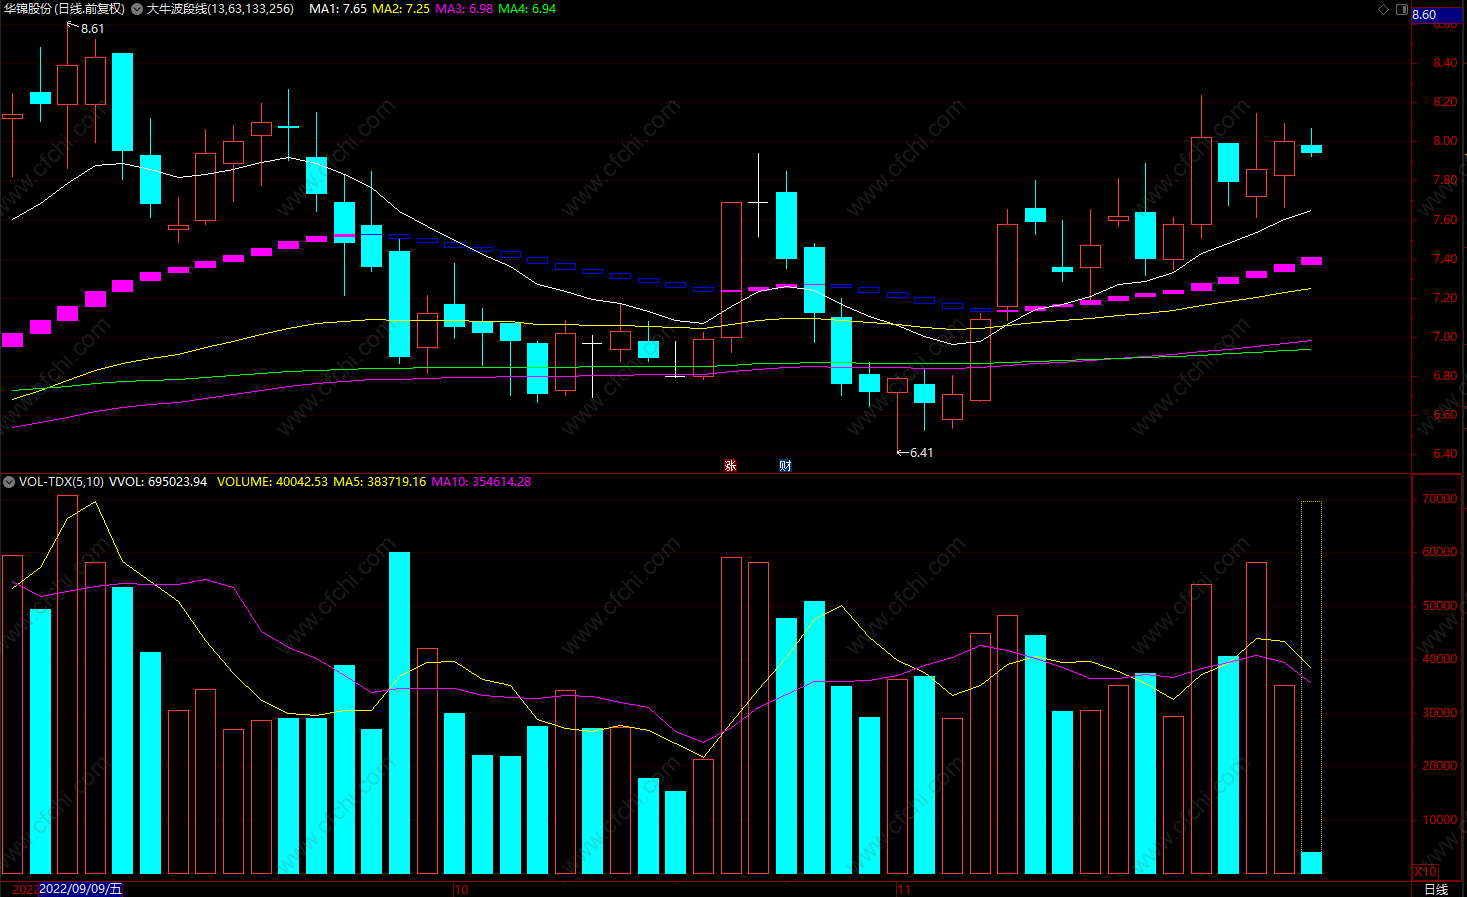Click the VOLUME: 40042.53 readout

tap(272, 482)
